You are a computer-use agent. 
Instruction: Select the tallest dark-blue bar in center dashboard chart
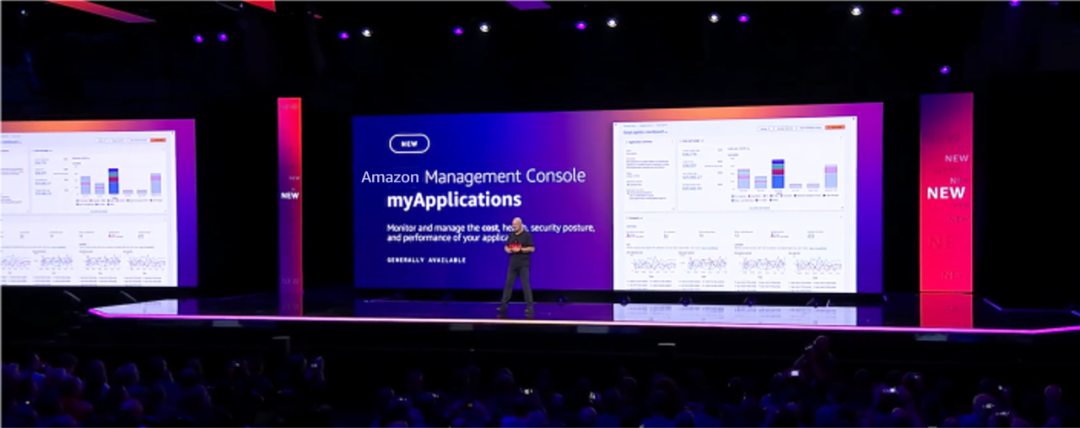778,174
